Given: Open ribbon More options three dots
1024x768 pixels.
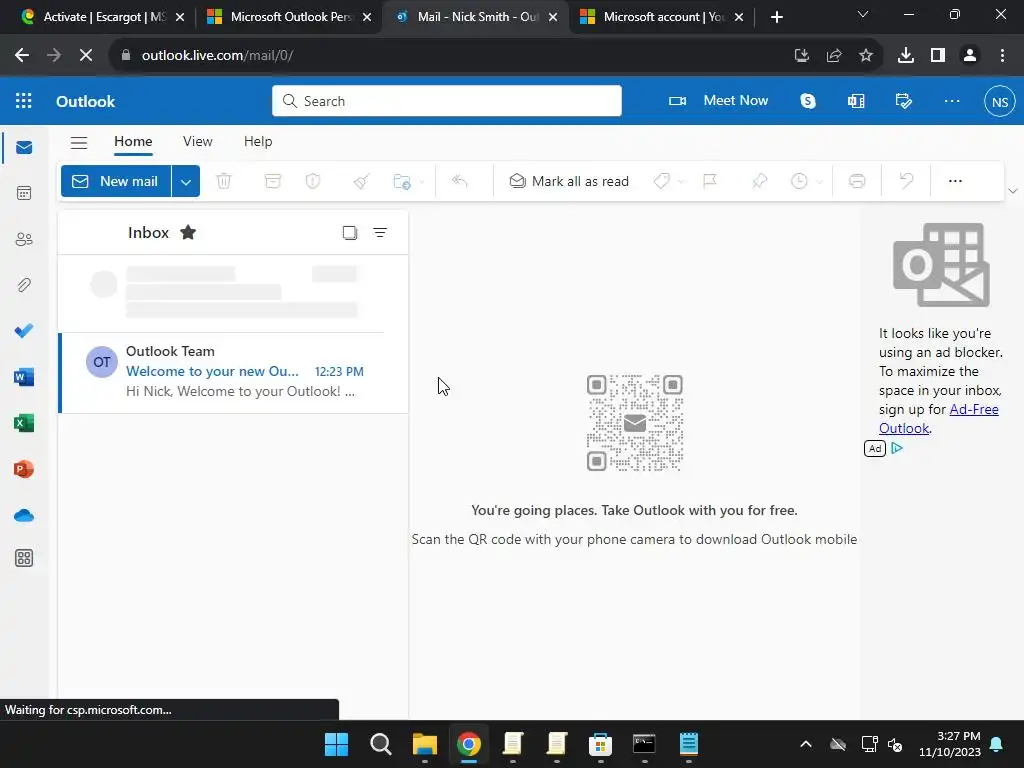Looking at the screenshot, I should (x=955, y=181).
